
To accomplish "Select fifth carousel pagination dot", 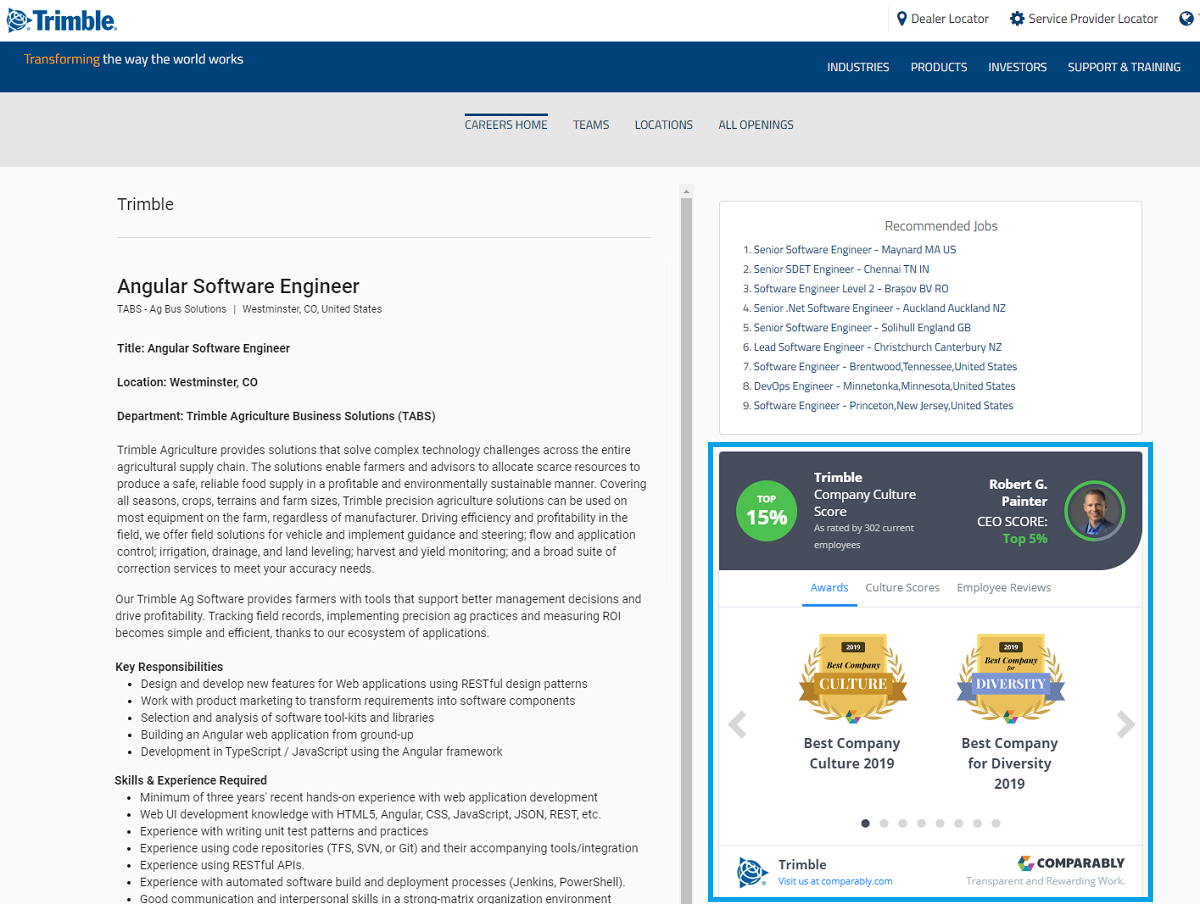I will [940, 824].
